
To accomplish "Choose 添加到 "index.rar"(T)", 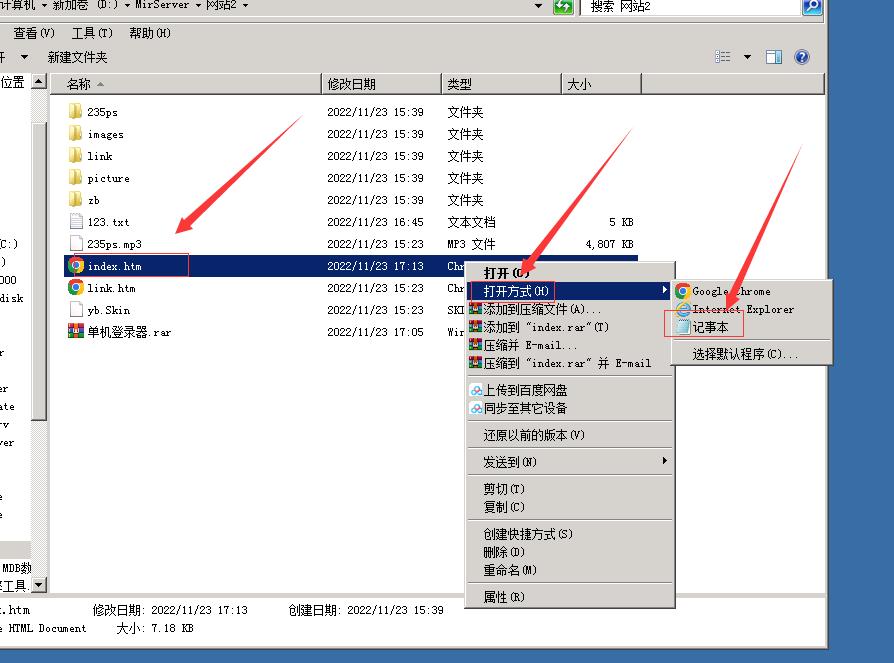I will click(x=570, y=327).
